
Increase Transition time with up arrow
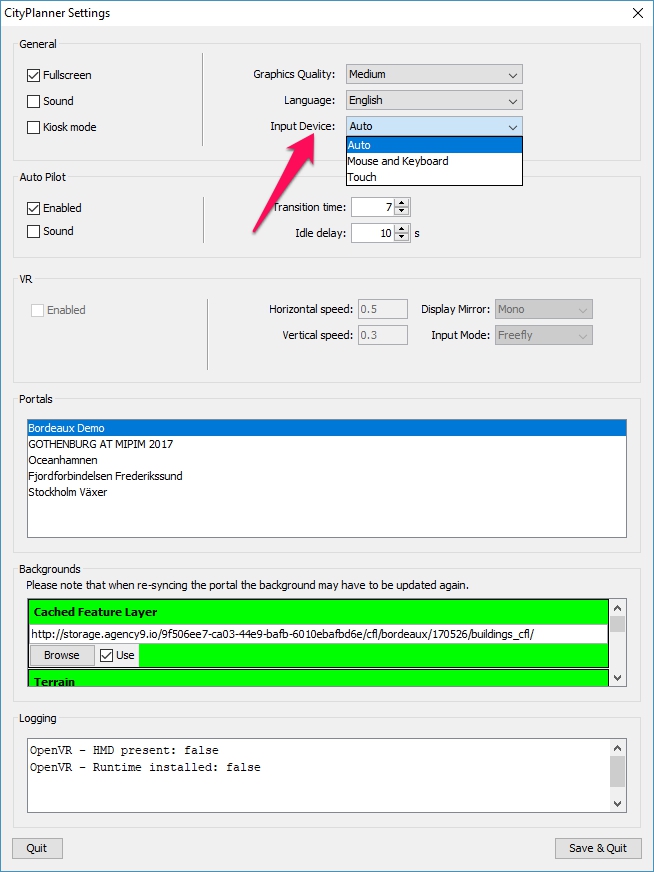coord(402,204)
